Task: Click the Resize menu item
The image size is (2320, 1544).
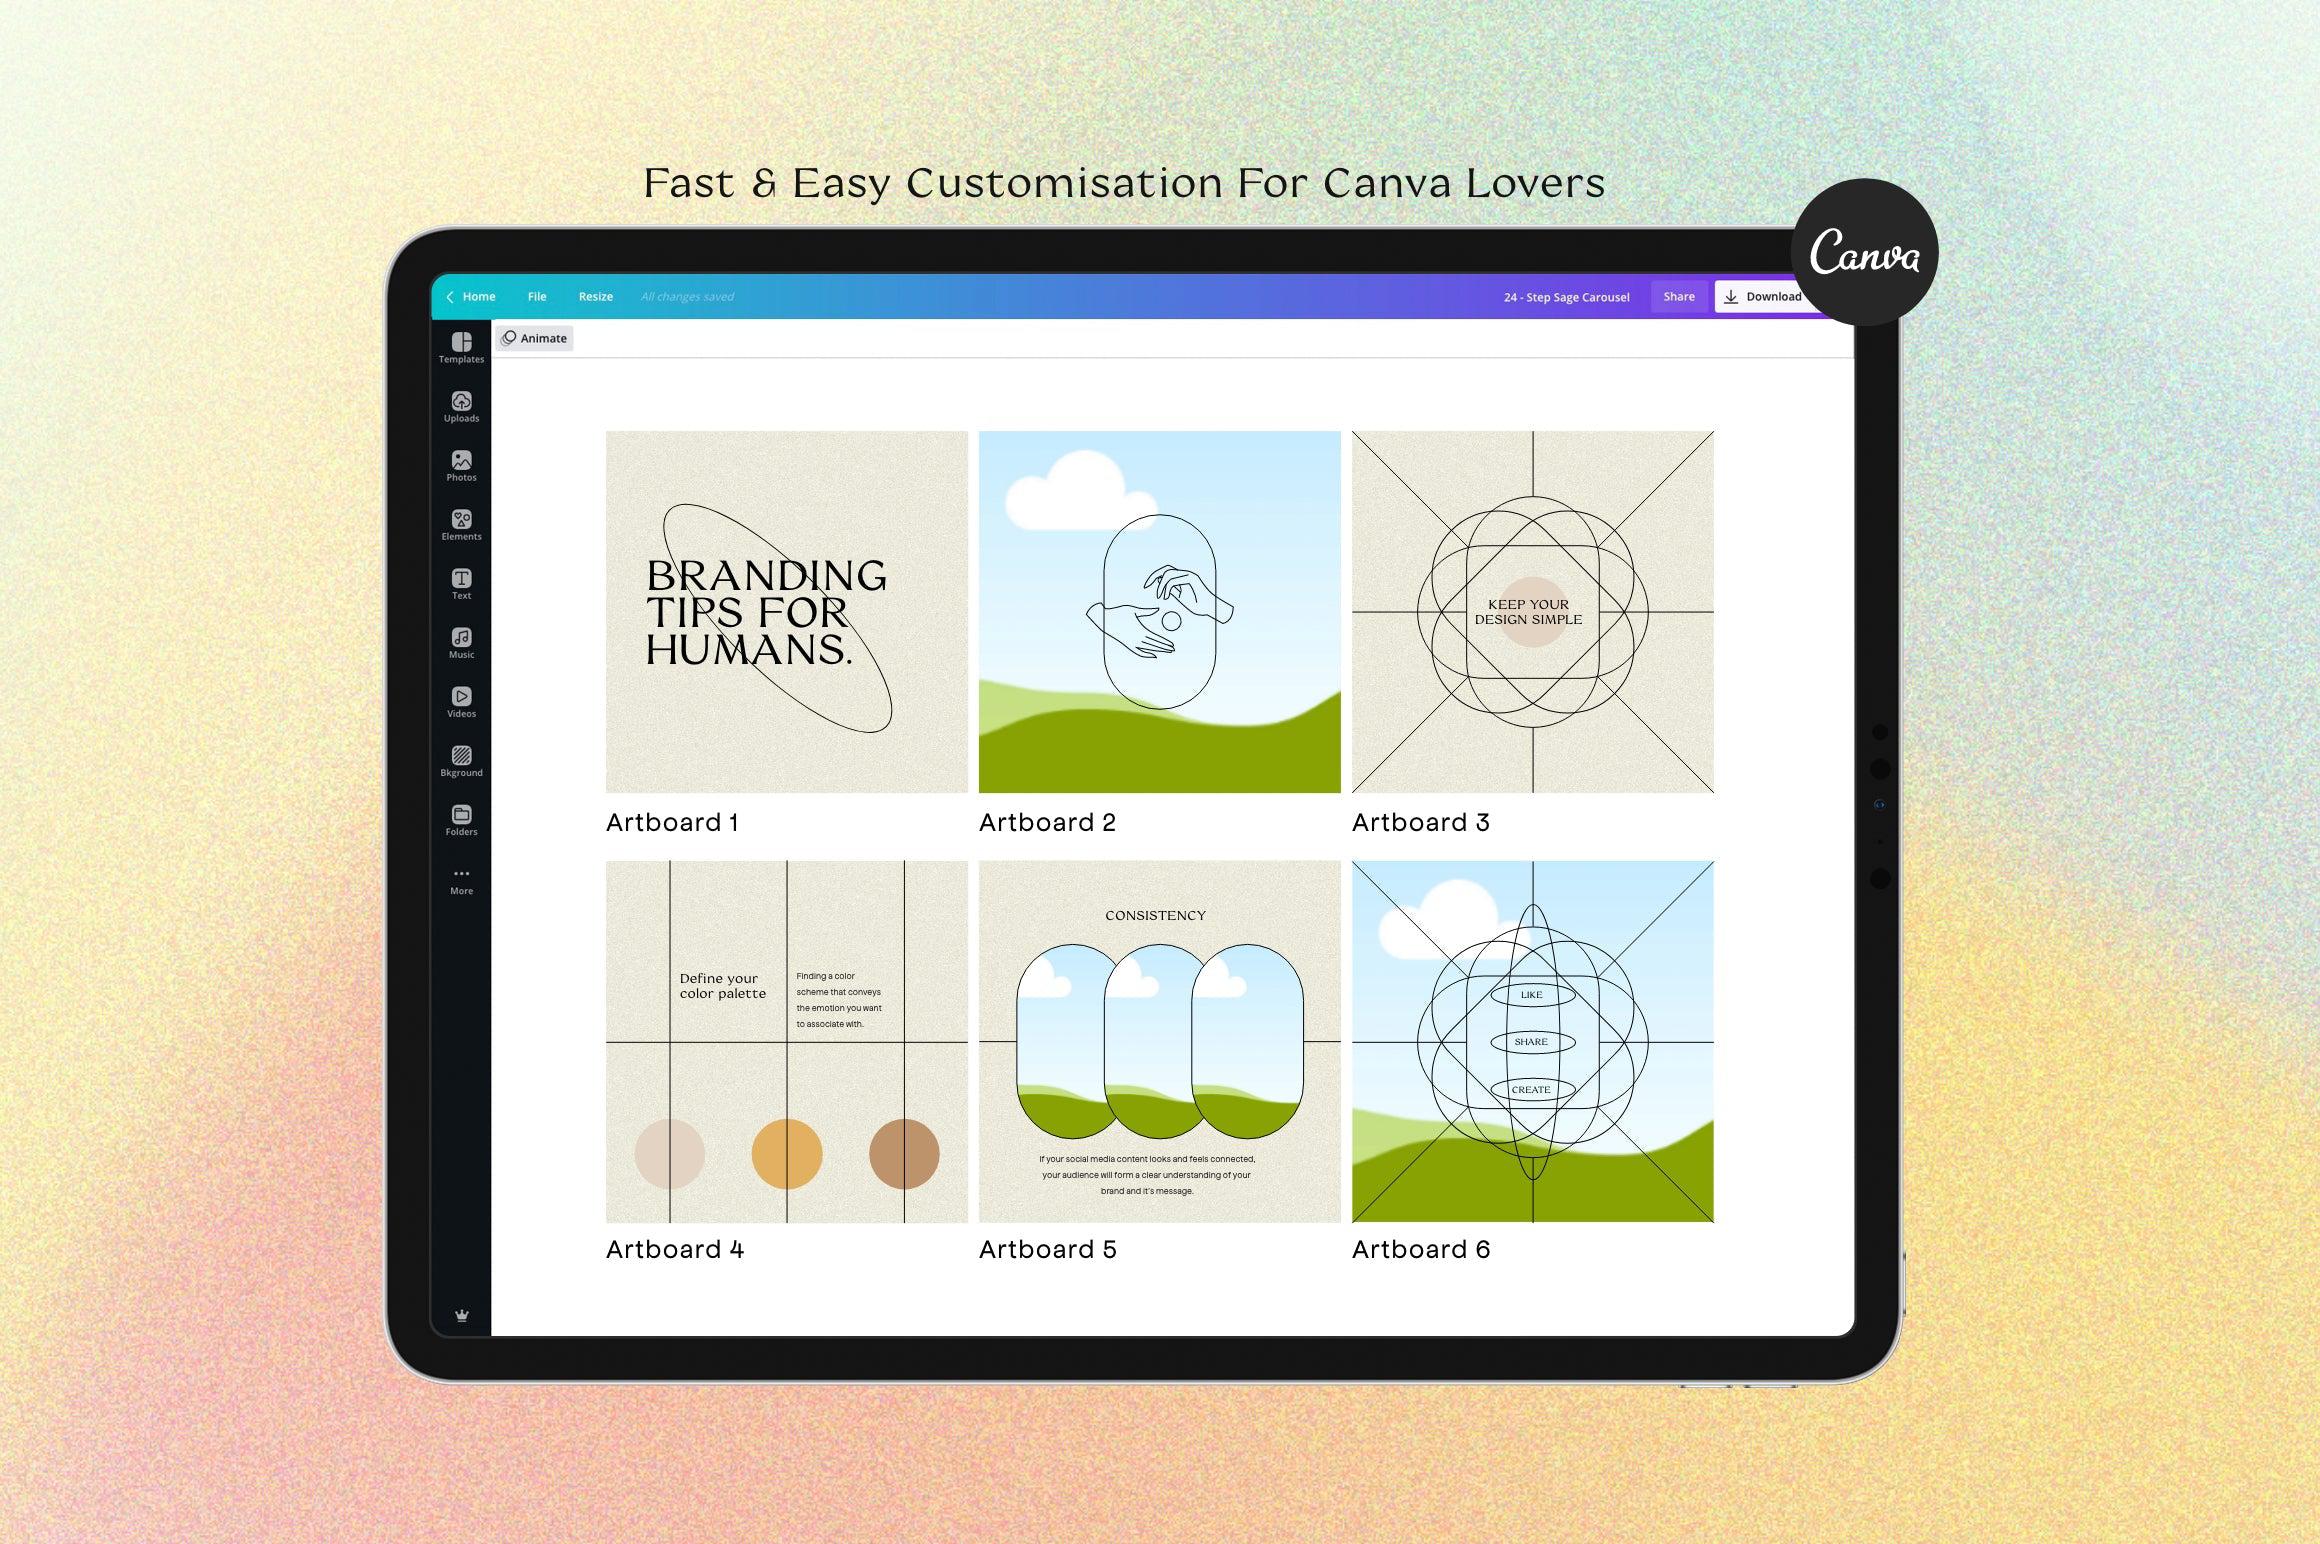Action: tap(598, 295)
